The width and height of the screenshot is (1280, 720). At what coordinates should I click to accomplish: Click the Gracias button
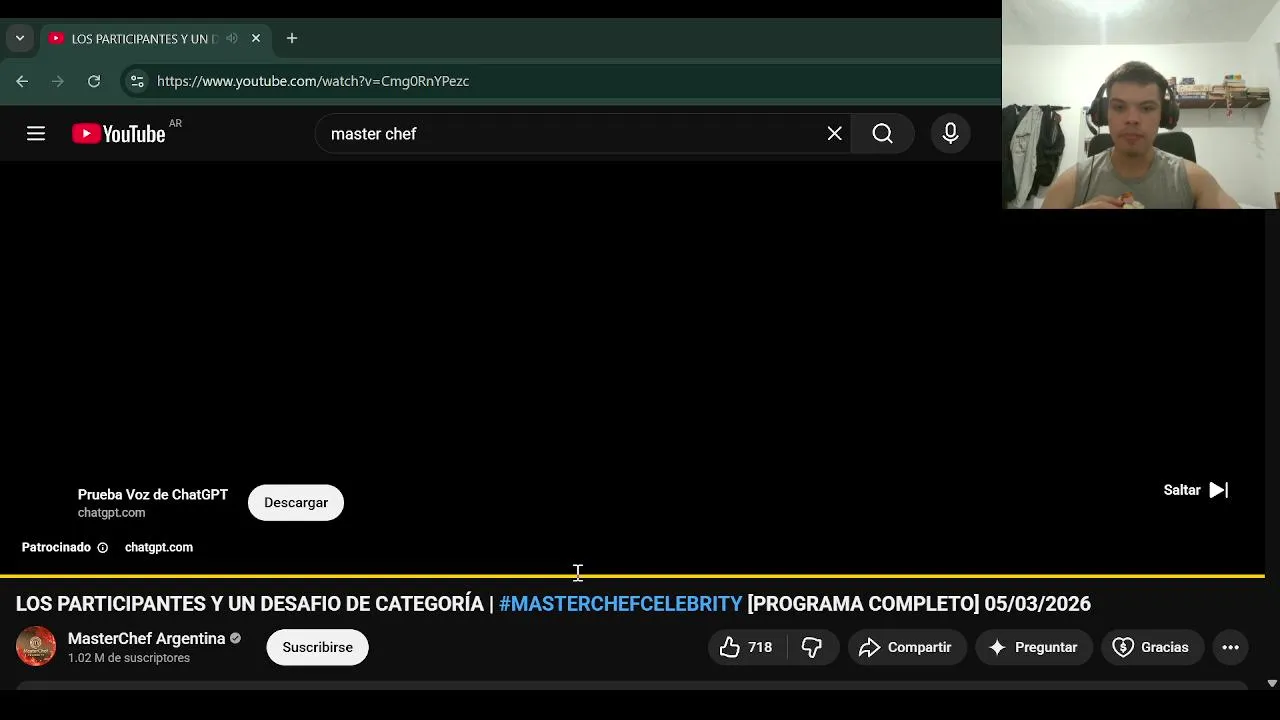coord(1151,647)
